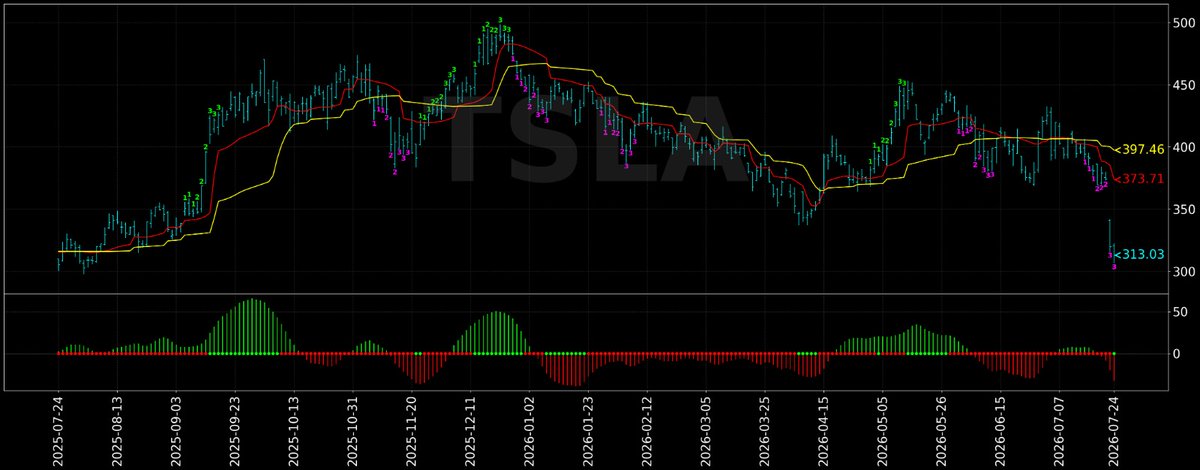Click the 2026-01-23 date label

(x=588, y=431)
